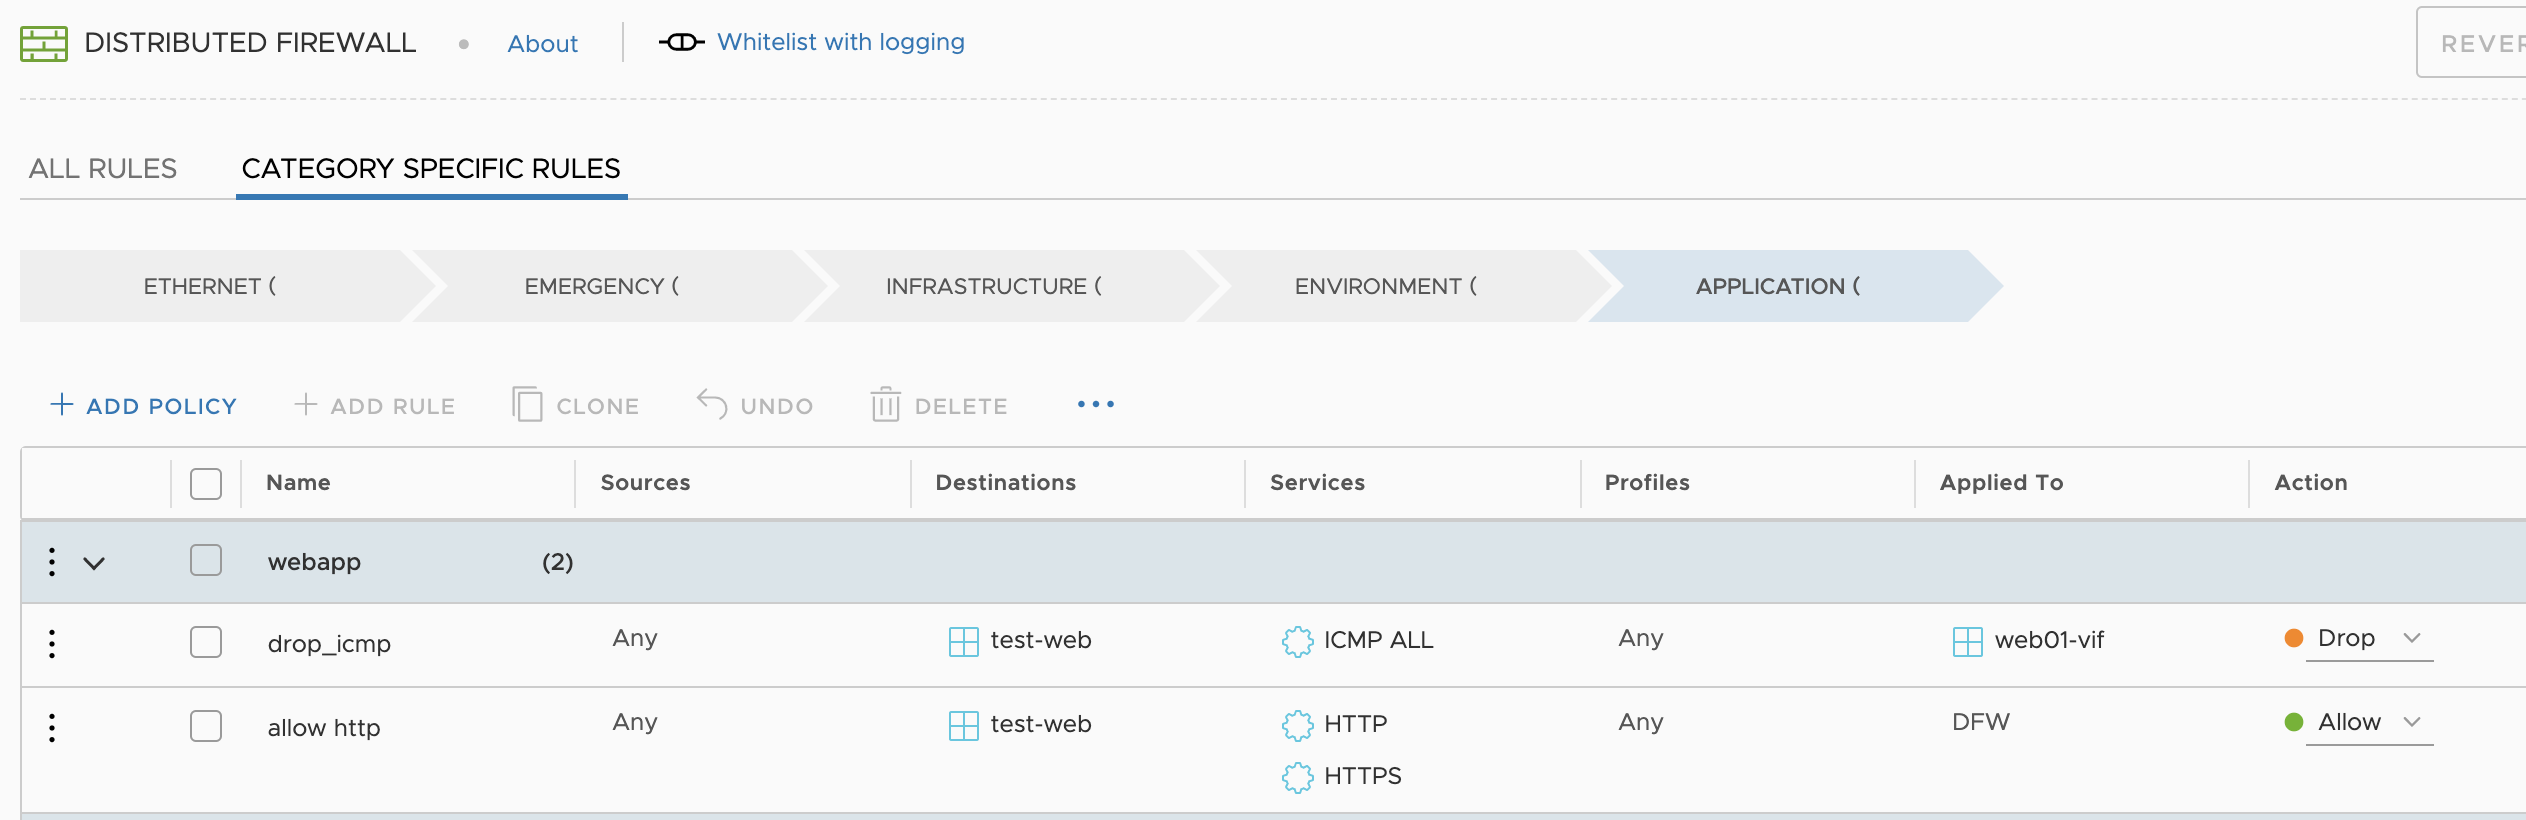This screenshot has height=820, width=2526.
Task: Select the drop_icmp rule checkbox
Action: click(206, 642)
